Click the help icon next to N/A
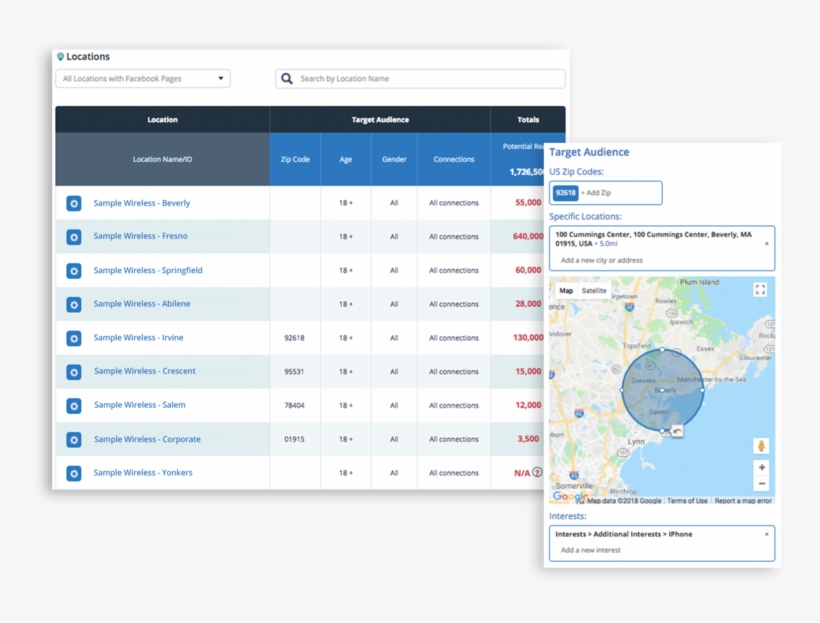 point(537,473)
